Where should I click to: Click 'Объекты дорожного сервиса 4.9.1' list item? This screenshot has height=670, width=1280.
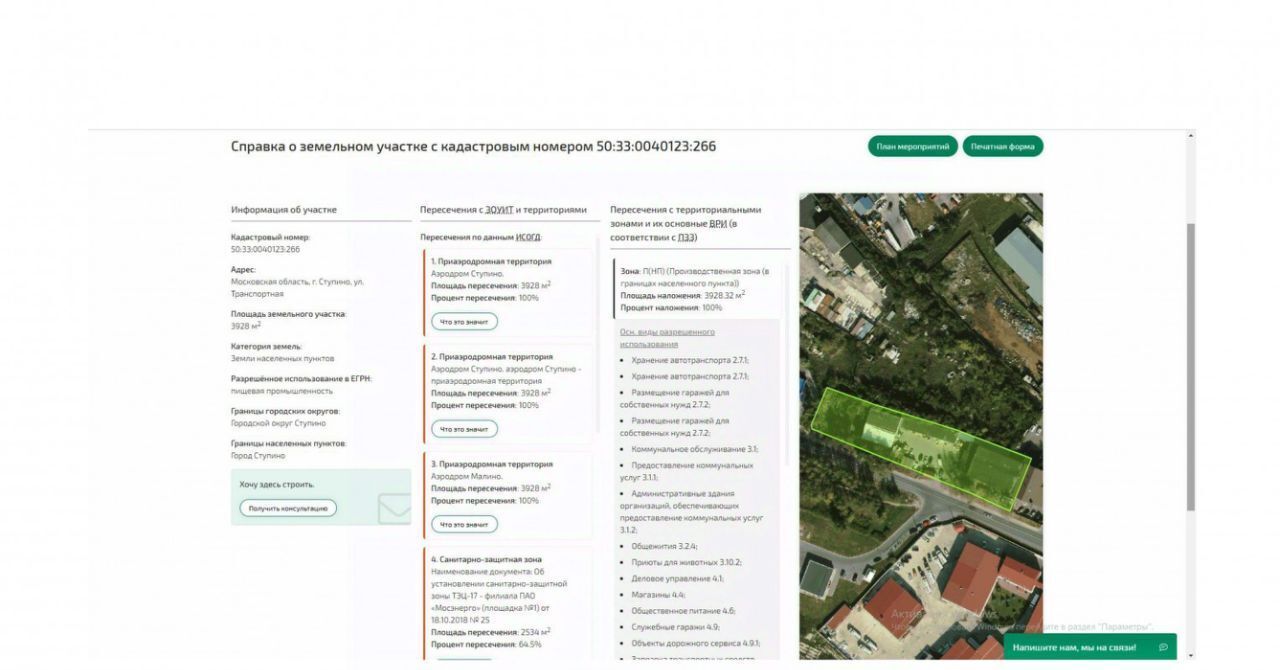(696, 642)
